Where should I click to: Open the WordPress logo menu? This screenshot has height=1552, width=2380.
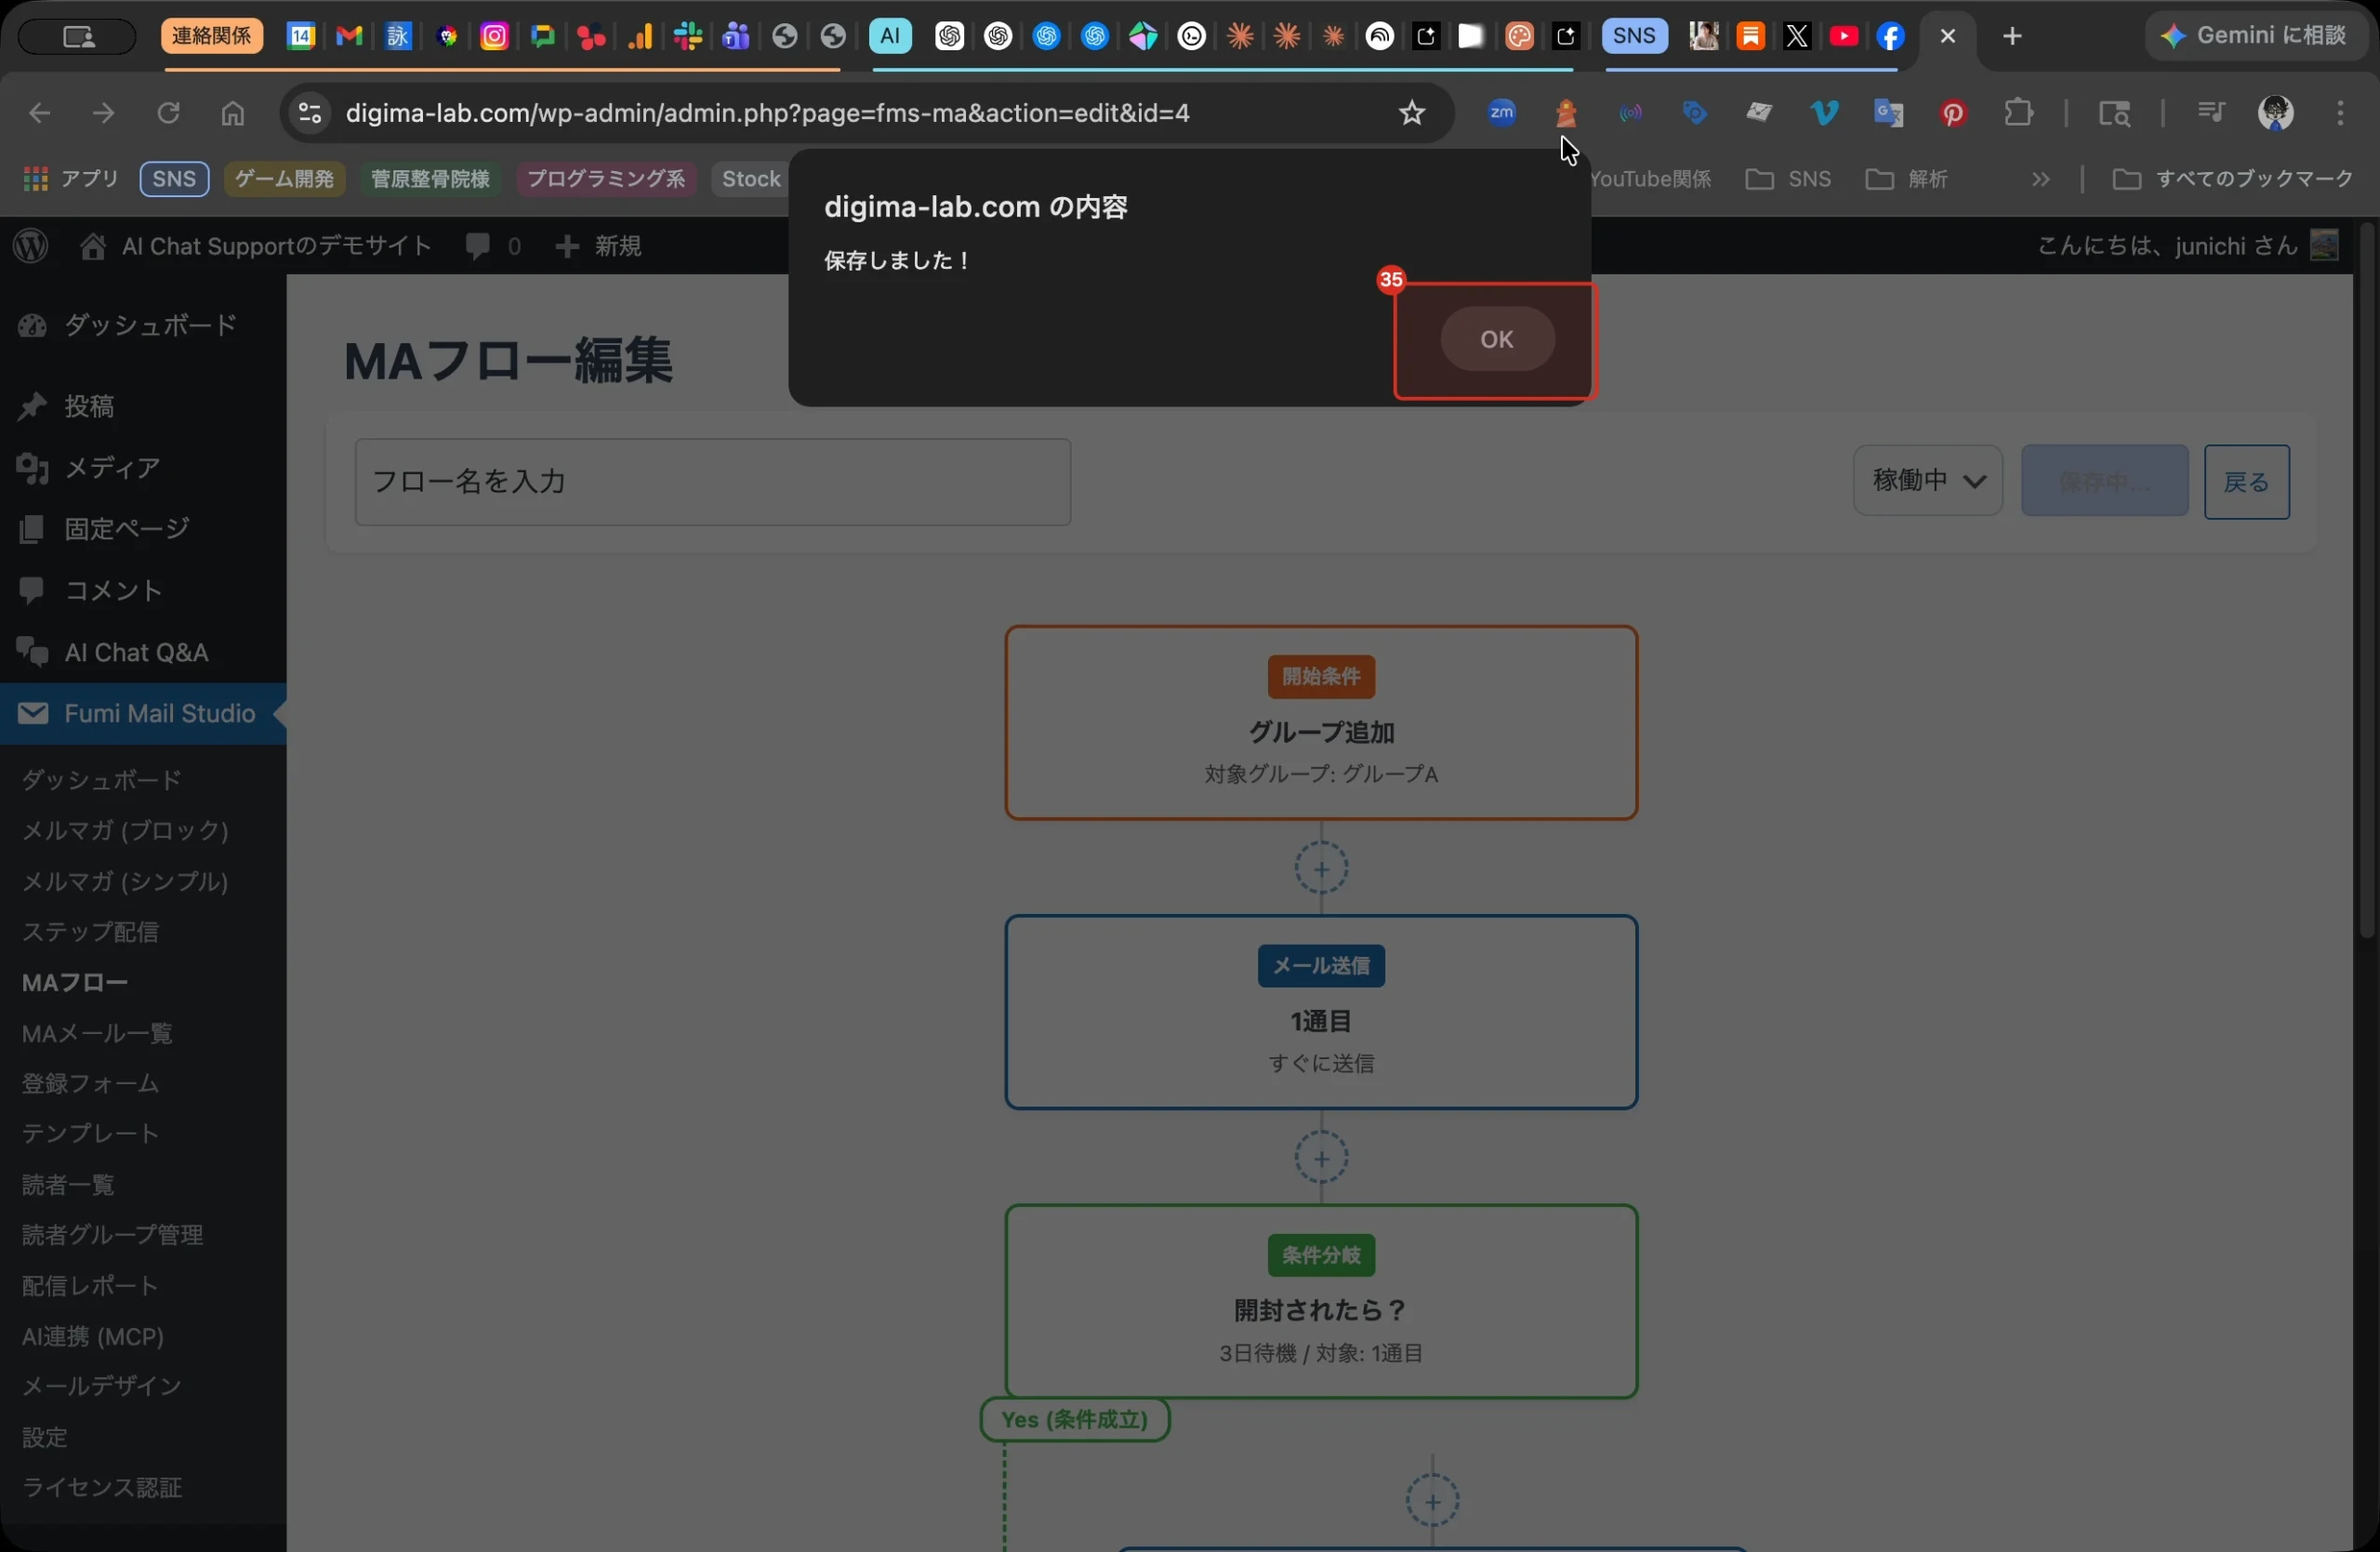[x=31, y=246]
